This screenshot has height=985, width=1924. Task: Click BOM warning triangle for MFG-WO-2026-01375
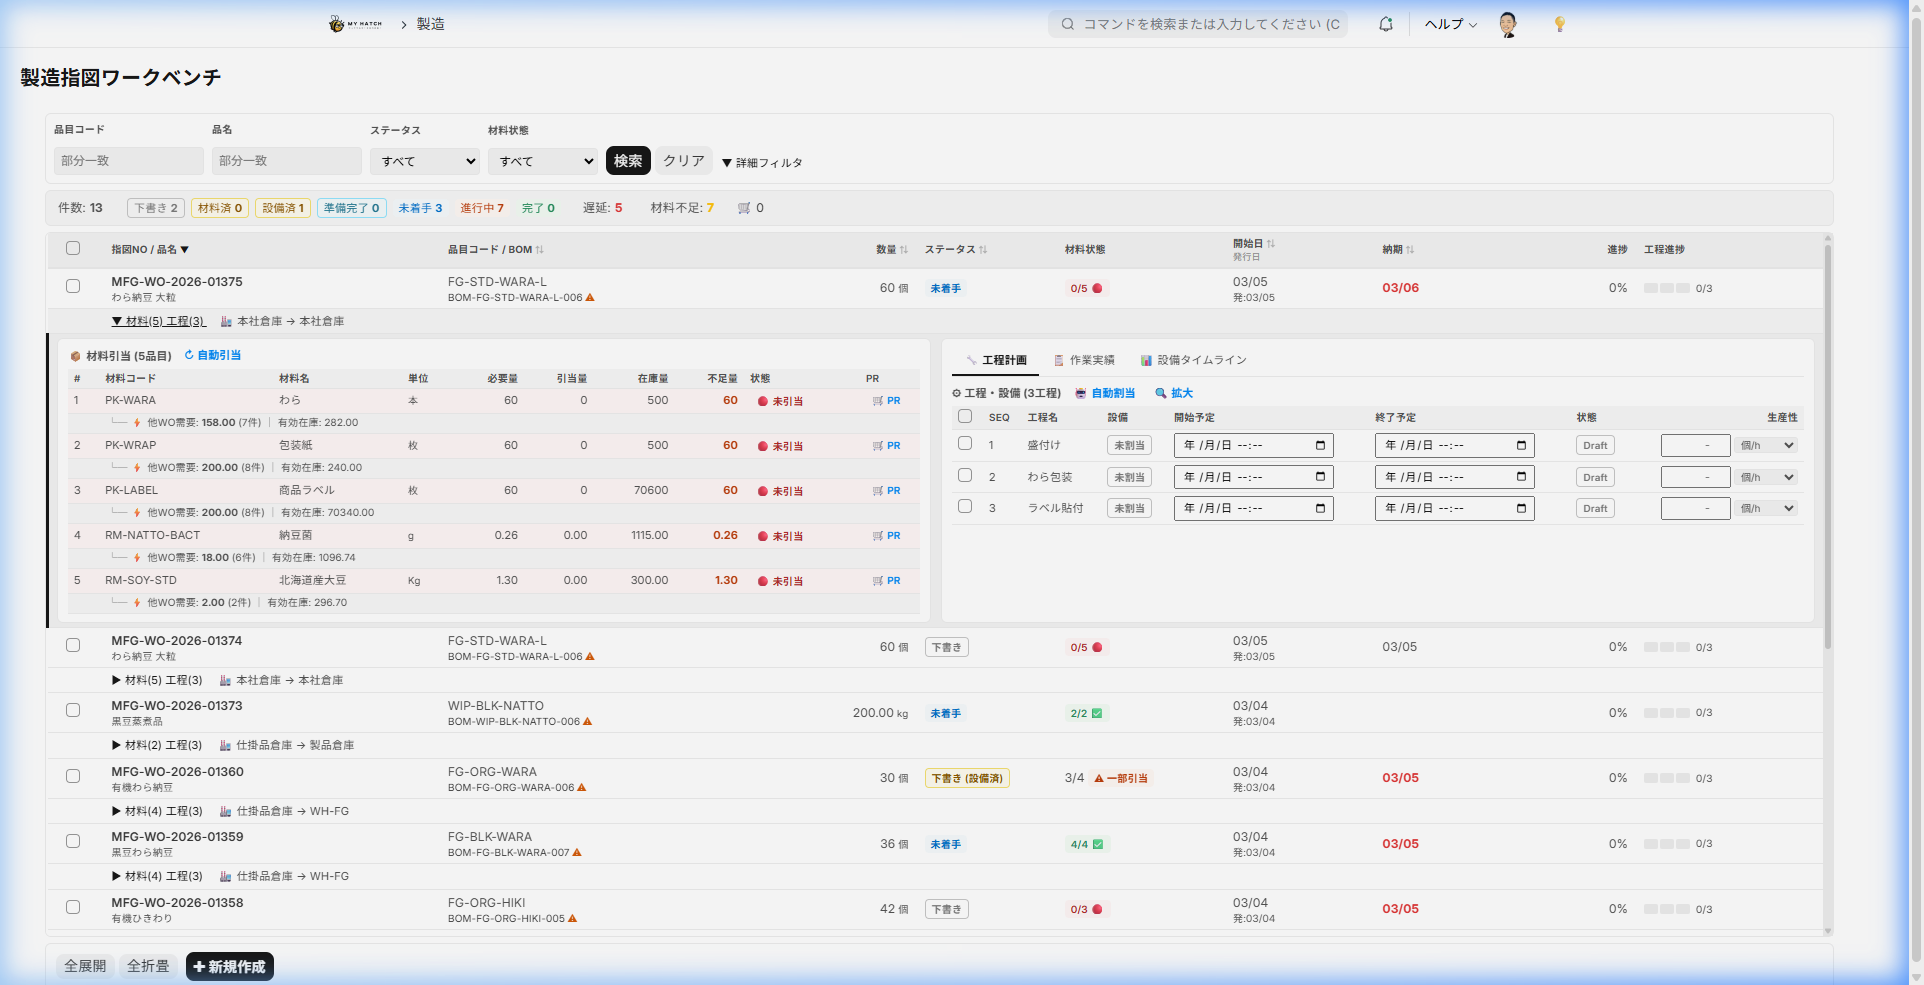click(590, 298)
